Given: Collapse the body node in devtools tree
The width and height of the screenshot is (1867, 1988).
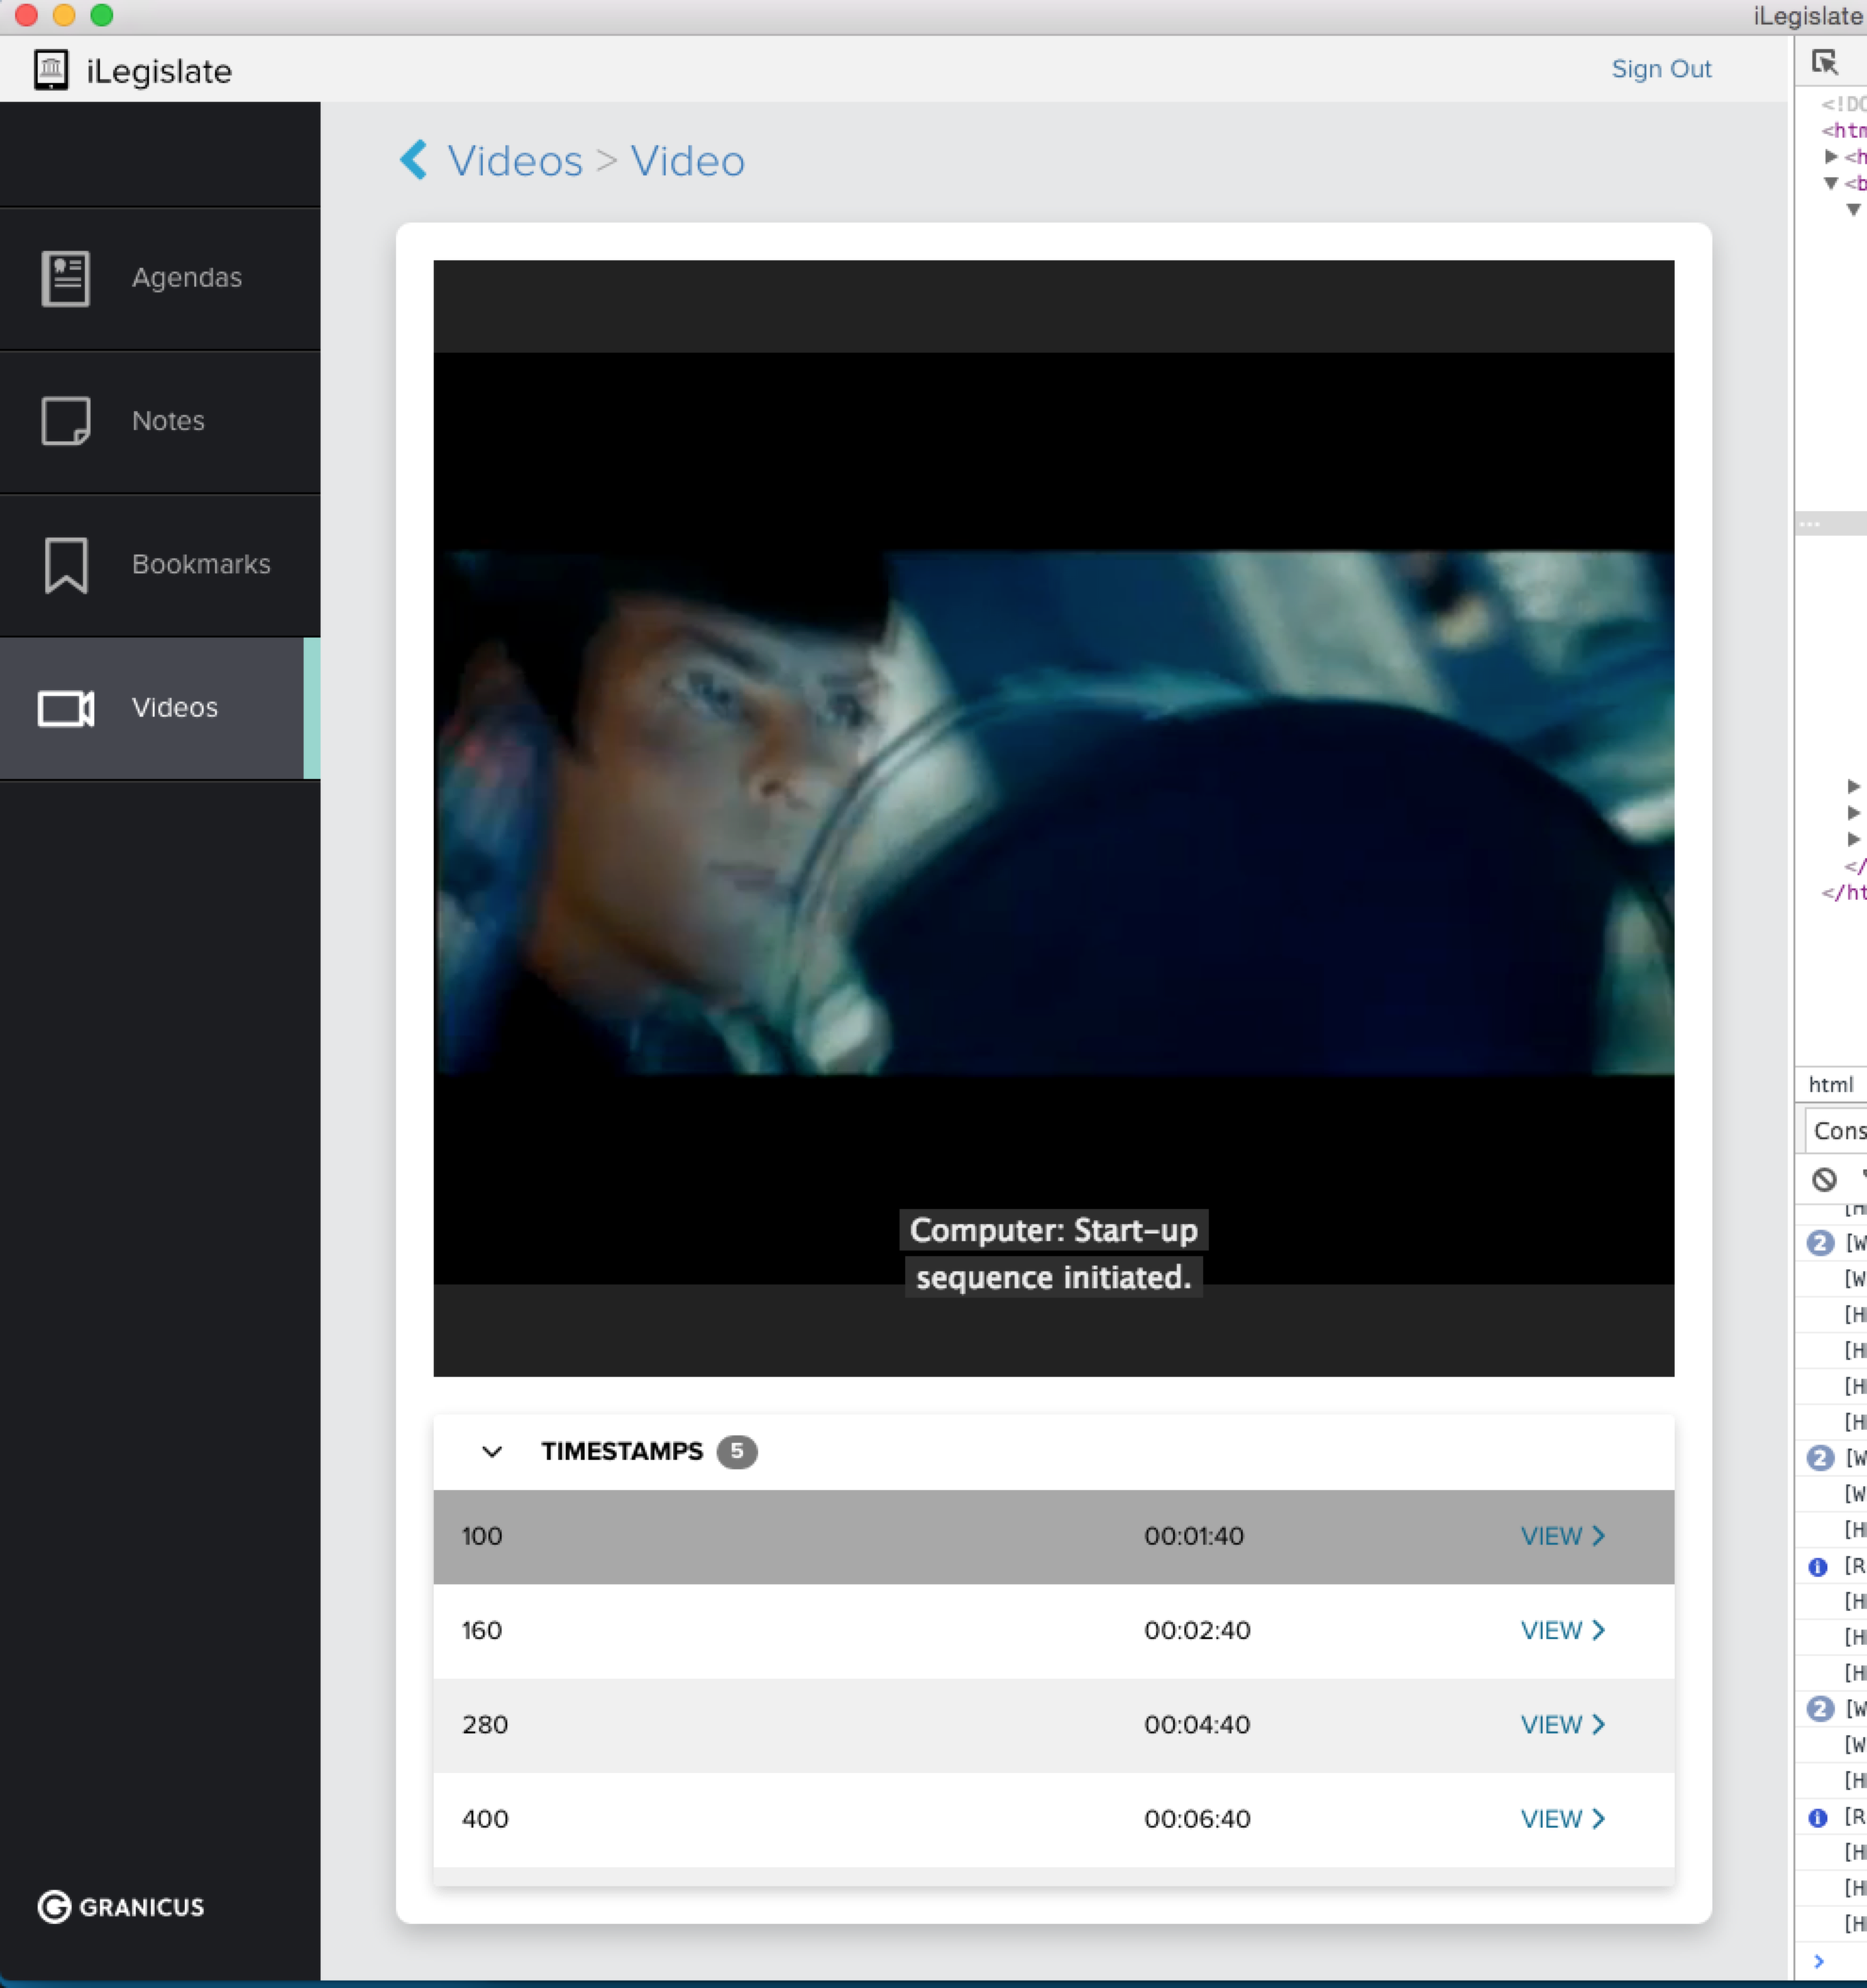Looking at the screenshot, I should (1830, 183).
